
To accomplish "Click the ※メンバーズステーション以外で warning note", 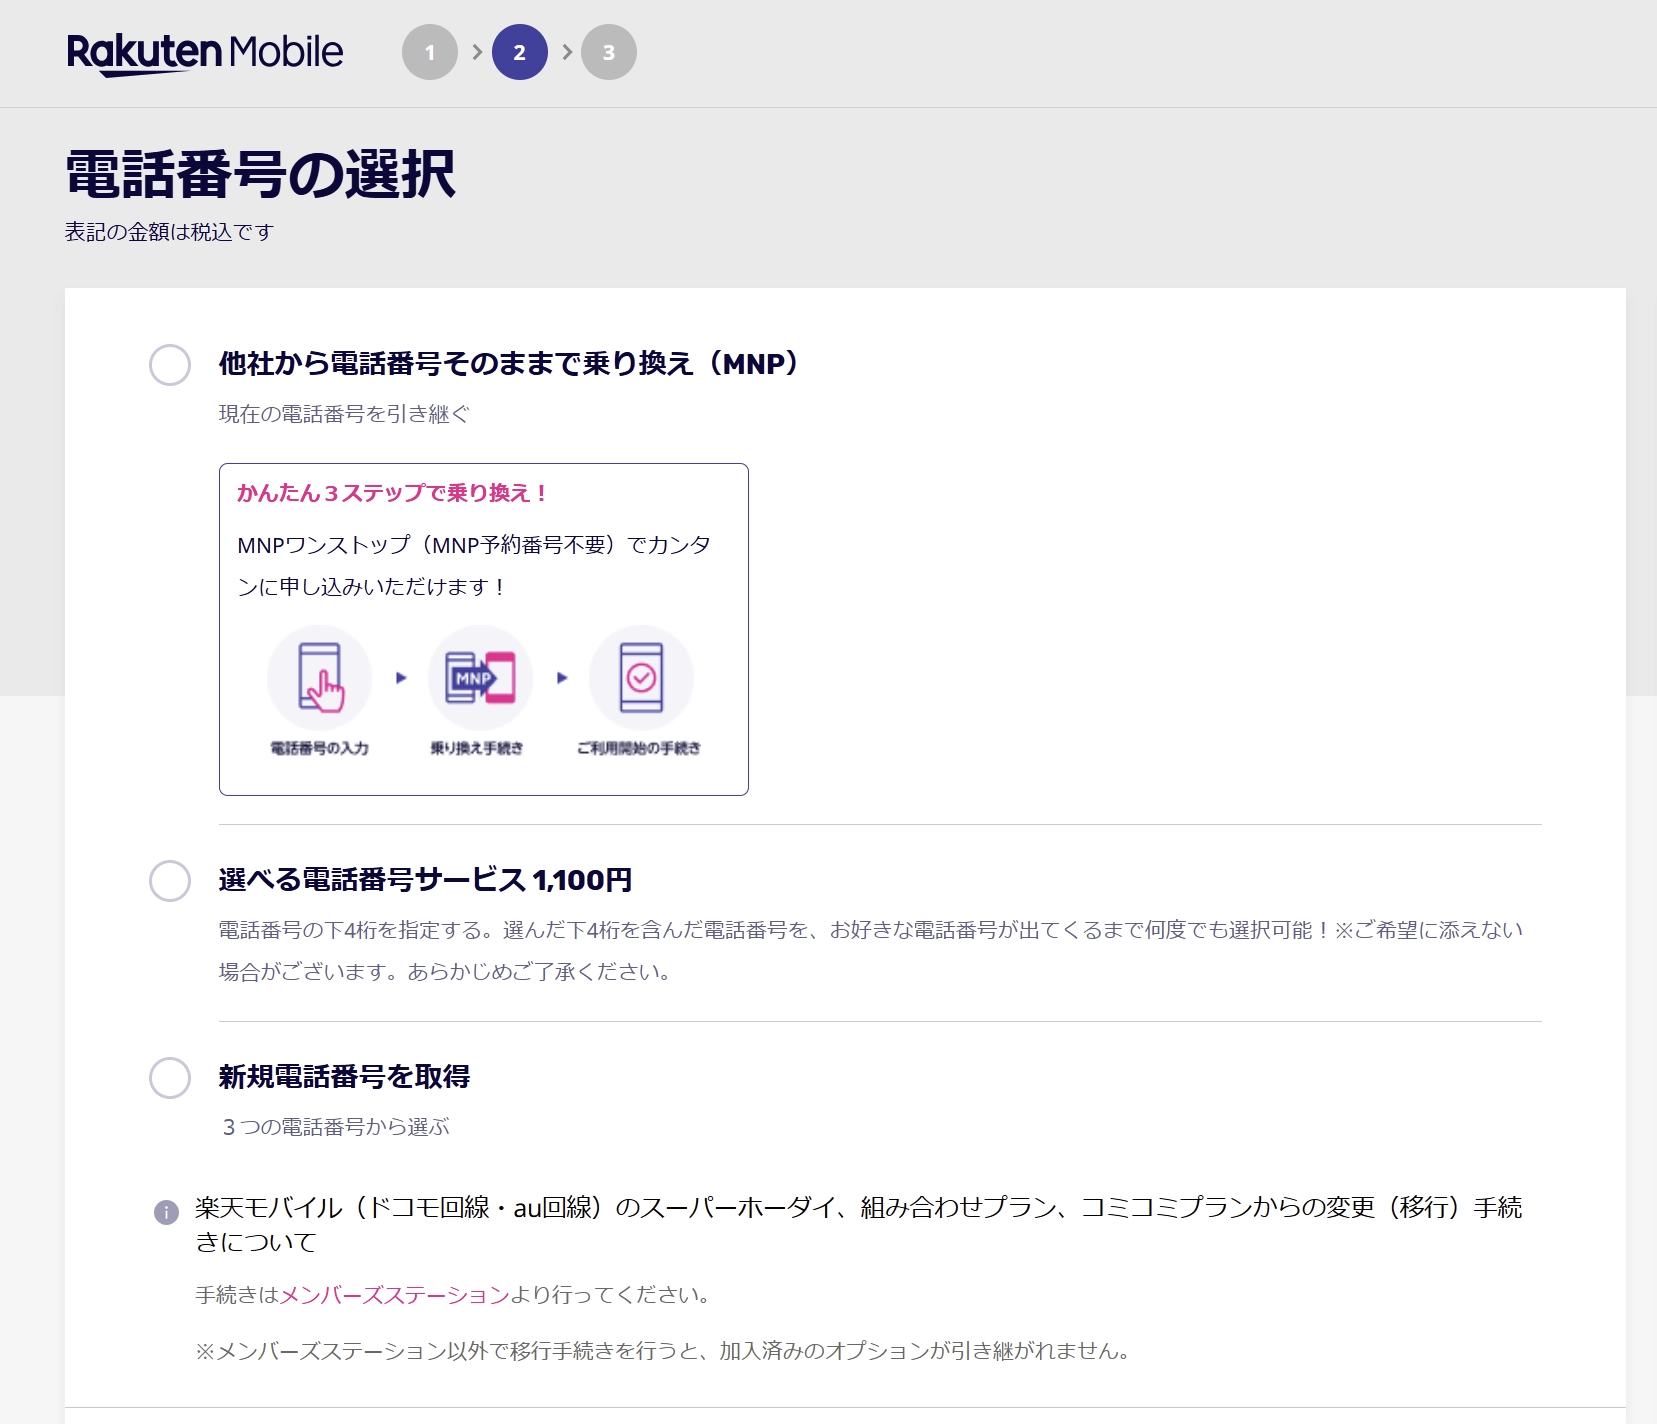I will pyautogui.click(x=664, y=1351).
